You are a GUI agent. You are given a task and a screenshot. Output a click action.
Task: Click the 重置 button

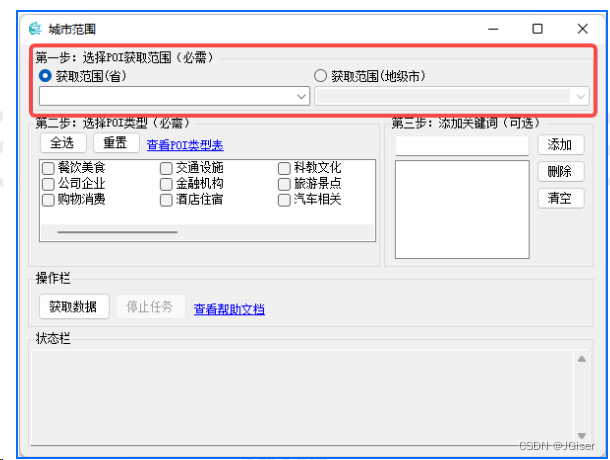coord(116,143)
